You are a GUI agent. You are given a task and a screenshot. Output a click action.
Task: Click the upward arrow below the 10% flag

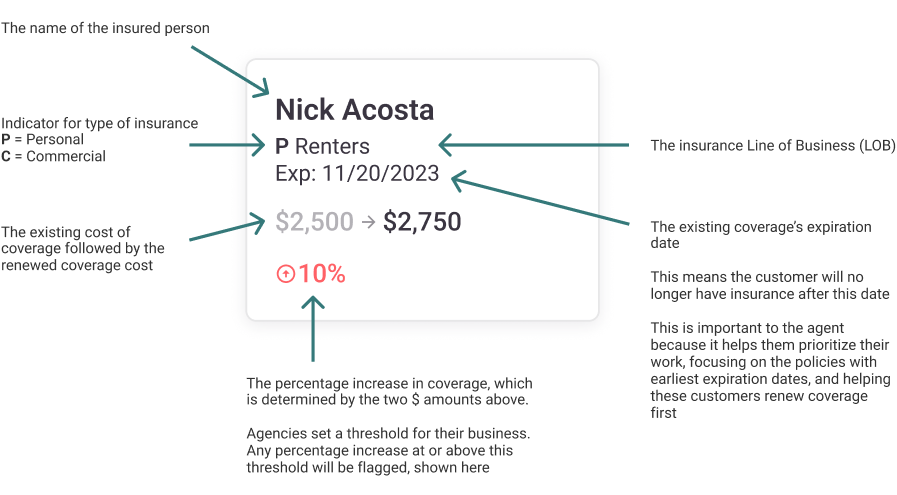pyautogui.click(x=313, y=328)
